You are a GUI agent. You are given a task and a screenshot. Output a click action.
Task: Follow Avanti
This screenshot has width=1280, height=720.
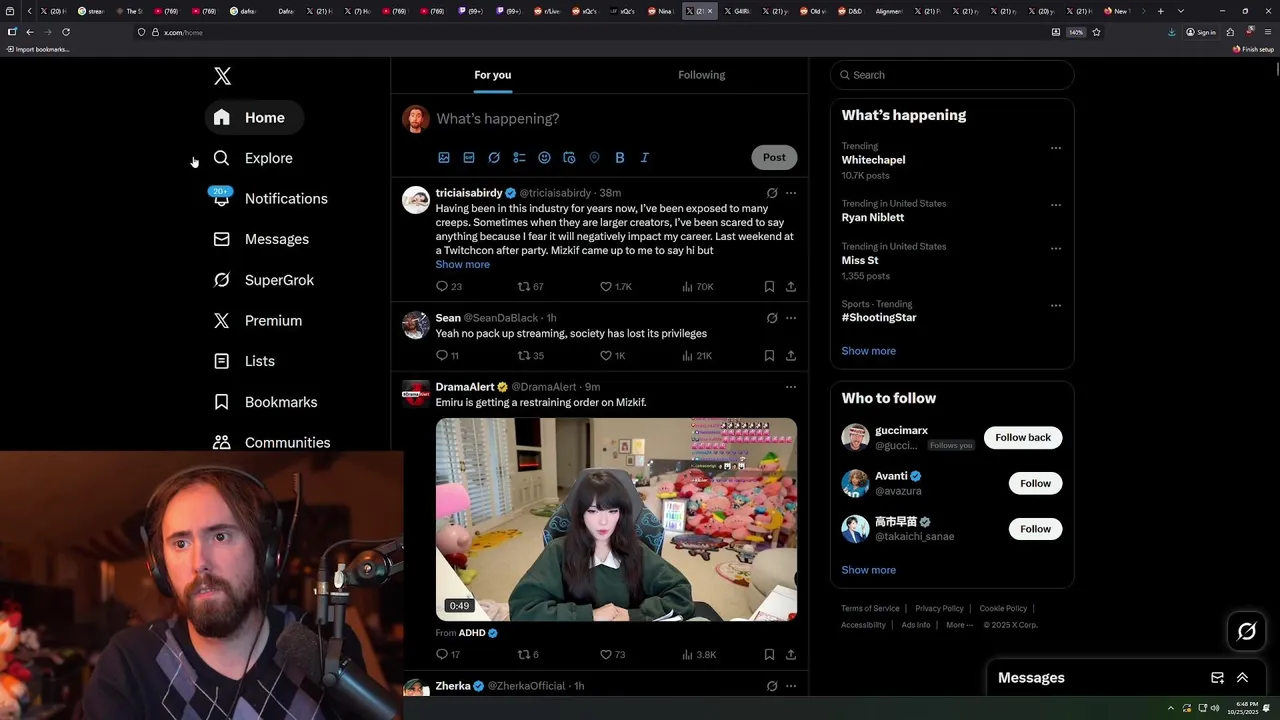click(x=1035, y=483)
